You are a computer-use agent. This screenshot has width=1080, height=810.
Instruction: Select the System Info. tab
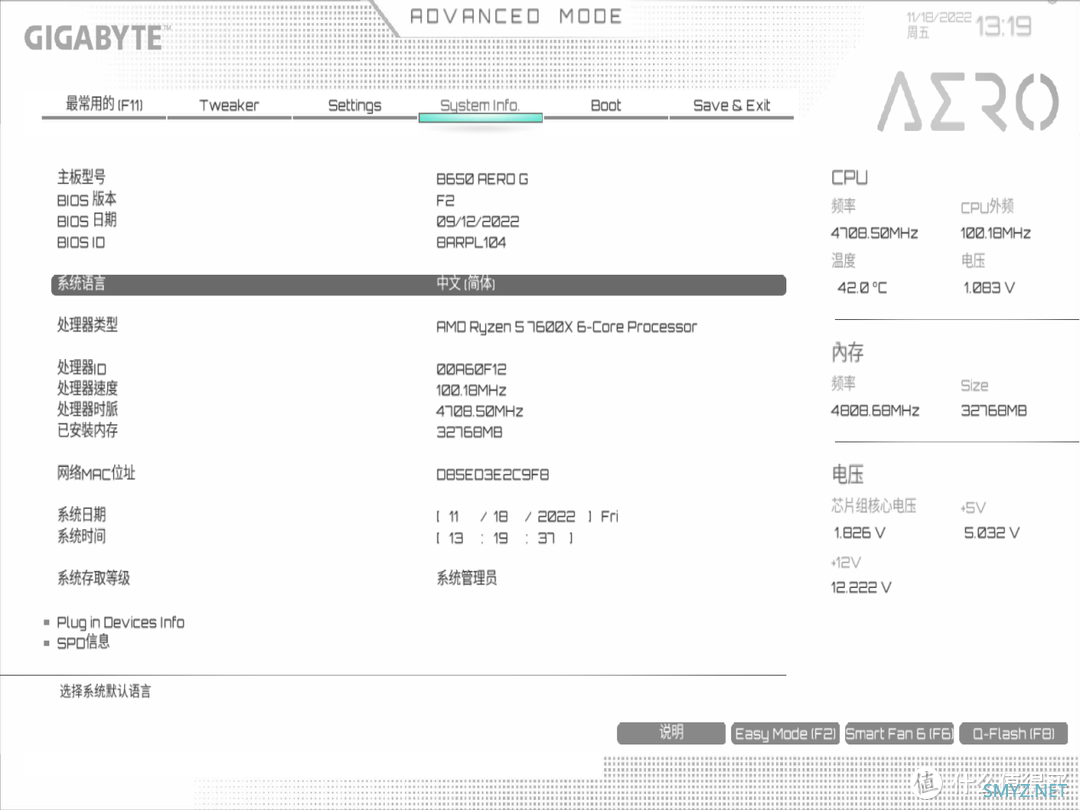480,105
